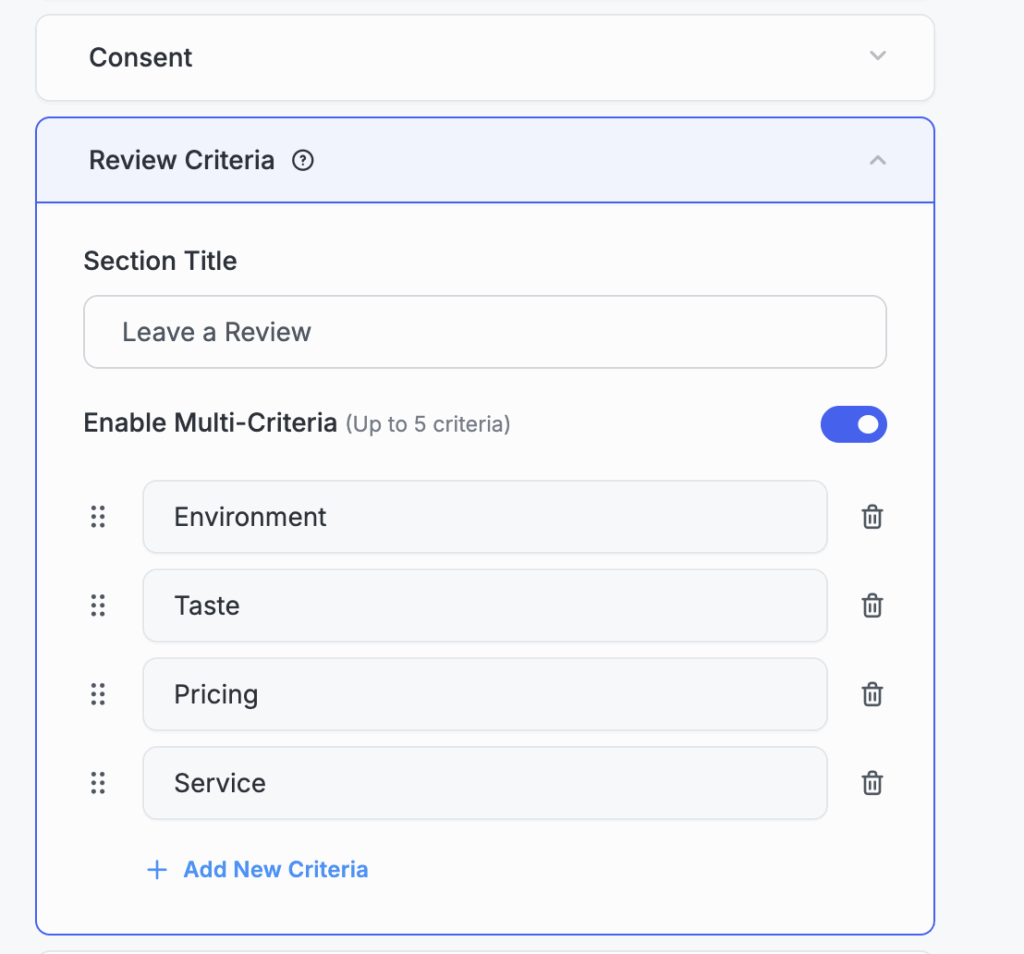The width and height of the screenshot is (1024, 954).
Task: Click trash icon next to Taste
Action: pyautogui.click(x=872, y=606)
